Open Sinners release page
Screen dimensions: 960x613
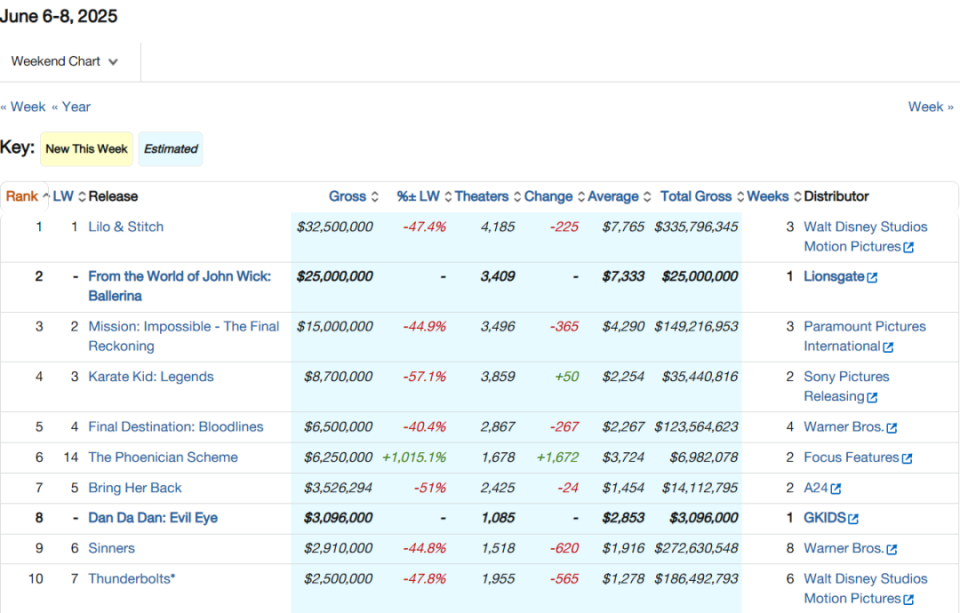pyautogui.click(x=111, y=548)
